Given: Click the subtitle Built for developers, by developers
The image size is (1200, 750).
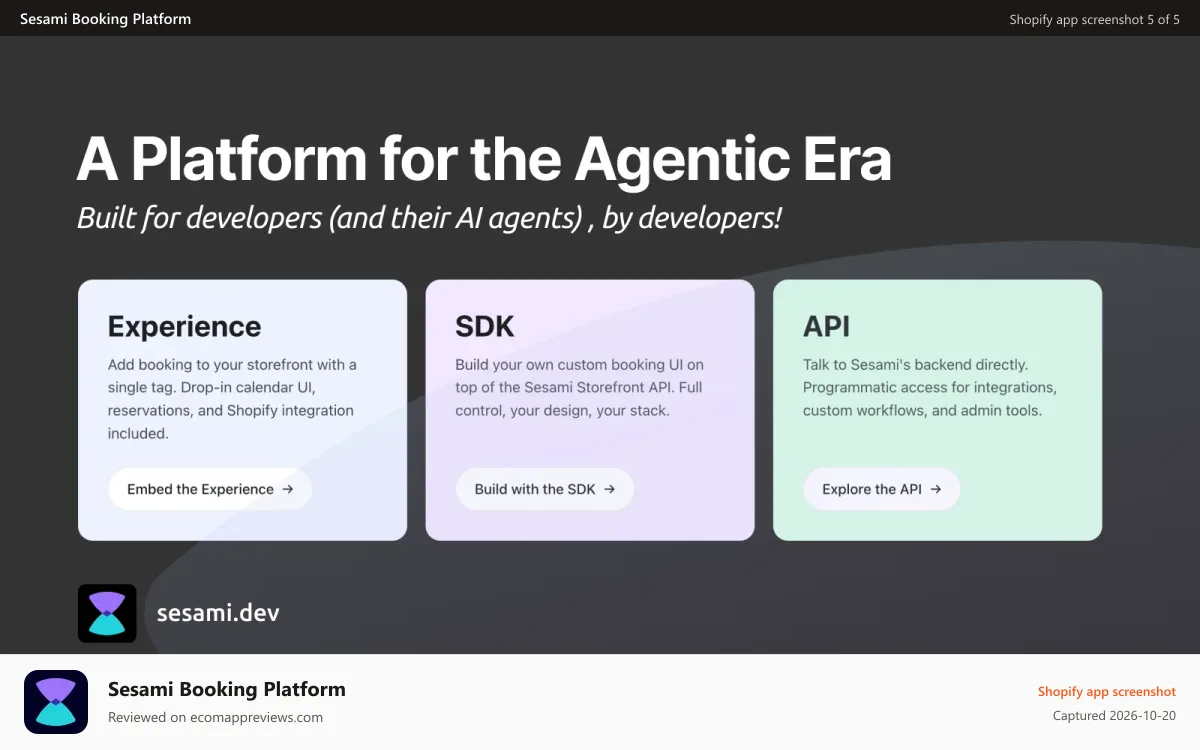Looking at the screenshot, I should click(429, 217).
